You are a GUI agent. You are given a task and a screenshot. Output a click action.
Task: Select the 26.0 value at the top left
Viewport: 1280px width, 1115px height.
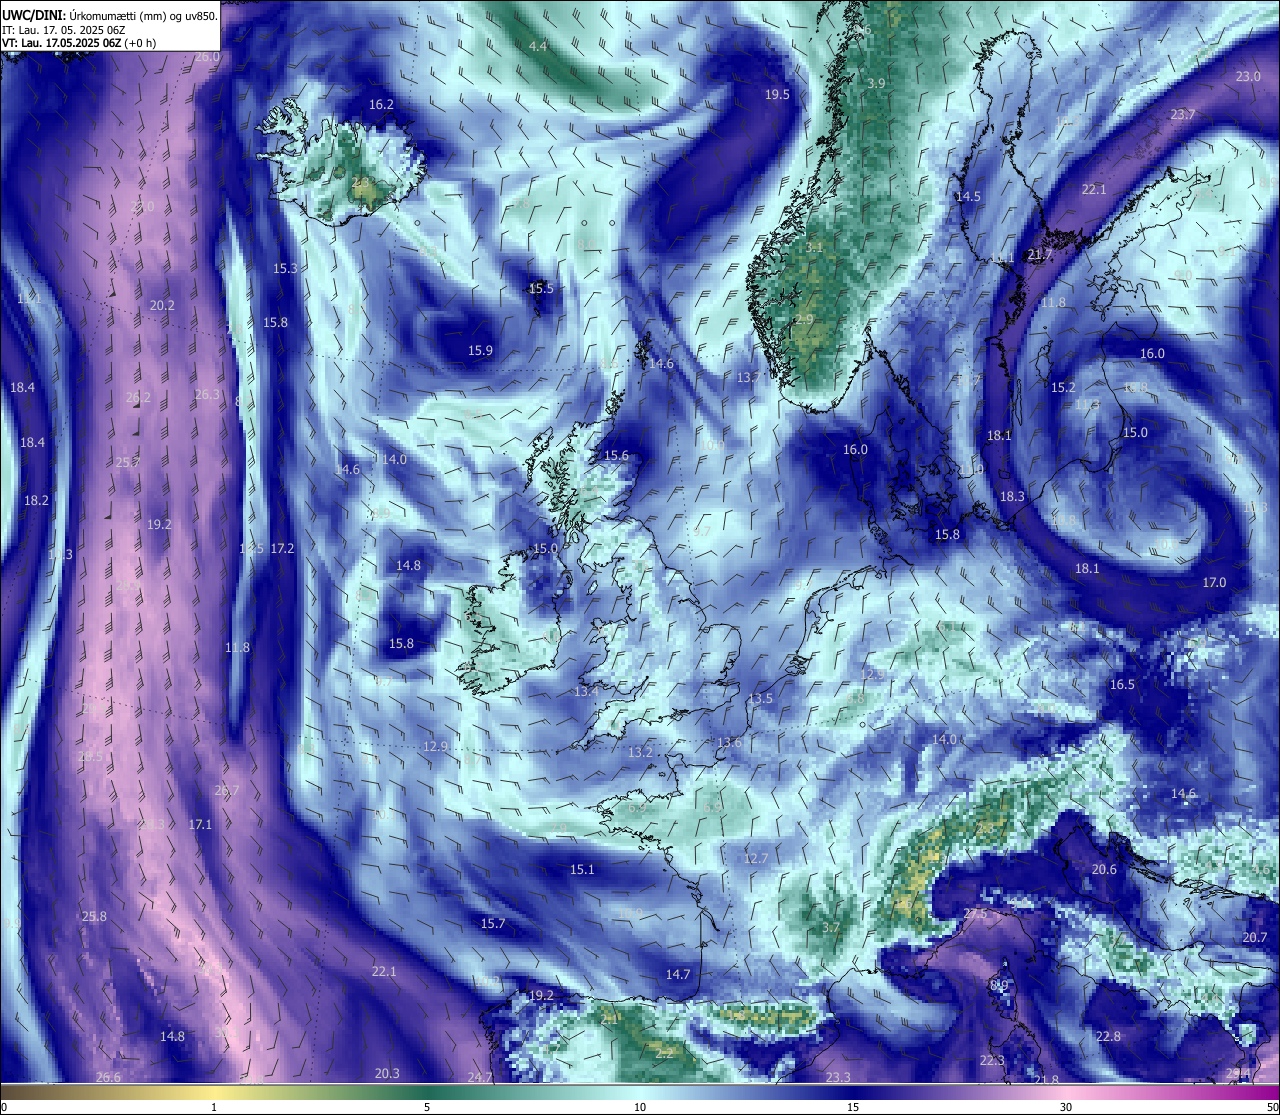206,57
